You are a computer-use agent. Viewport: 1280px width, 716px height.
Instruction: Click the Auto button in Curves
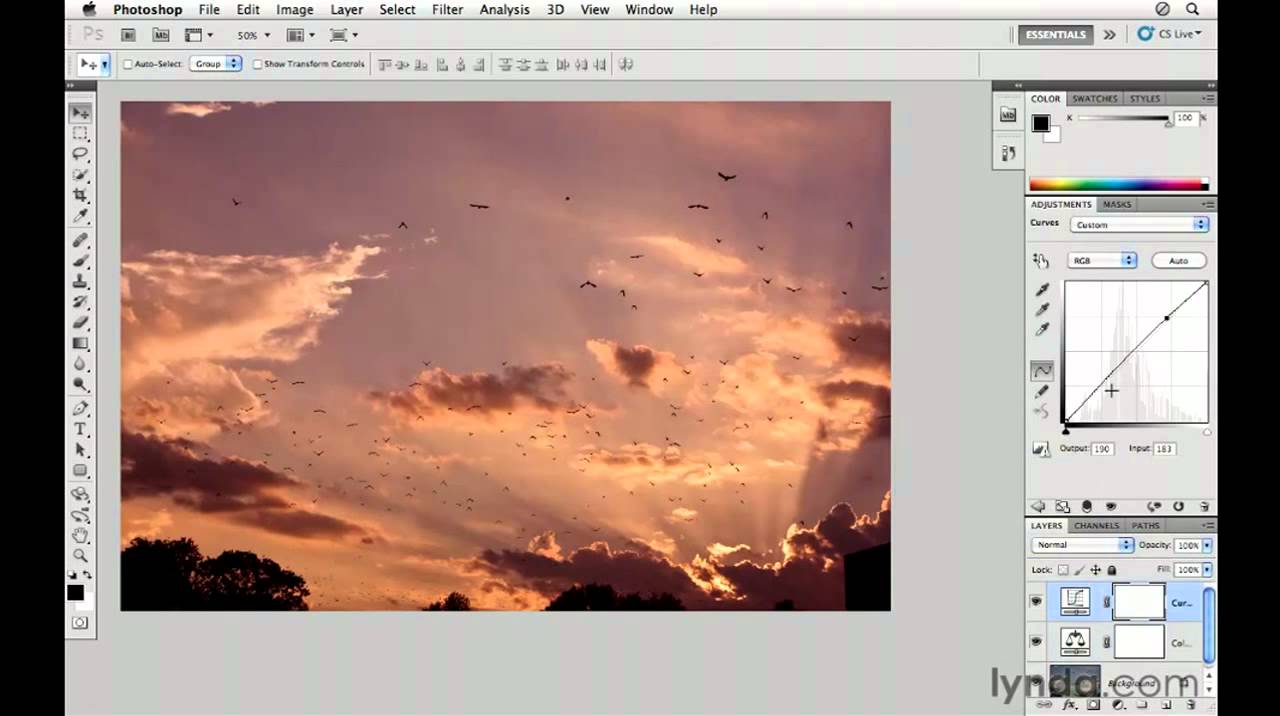click(1179, 260)
